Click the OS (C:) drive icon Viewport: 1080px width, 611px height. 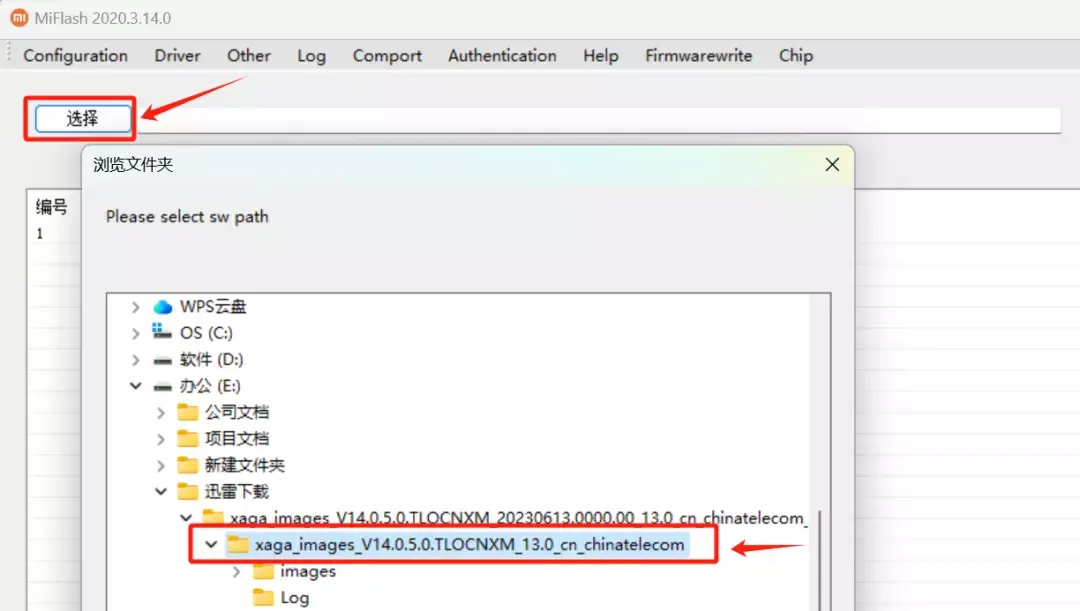pyautogui.click(x=162, y=332)
